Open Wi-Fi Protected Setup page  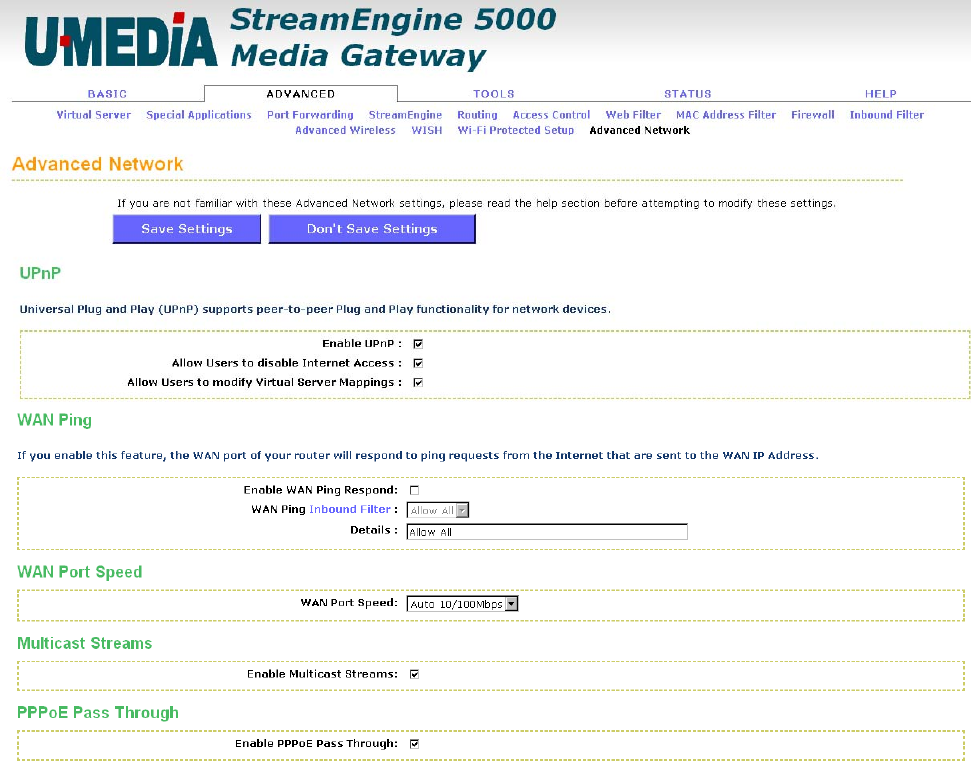tap(516, 130)
